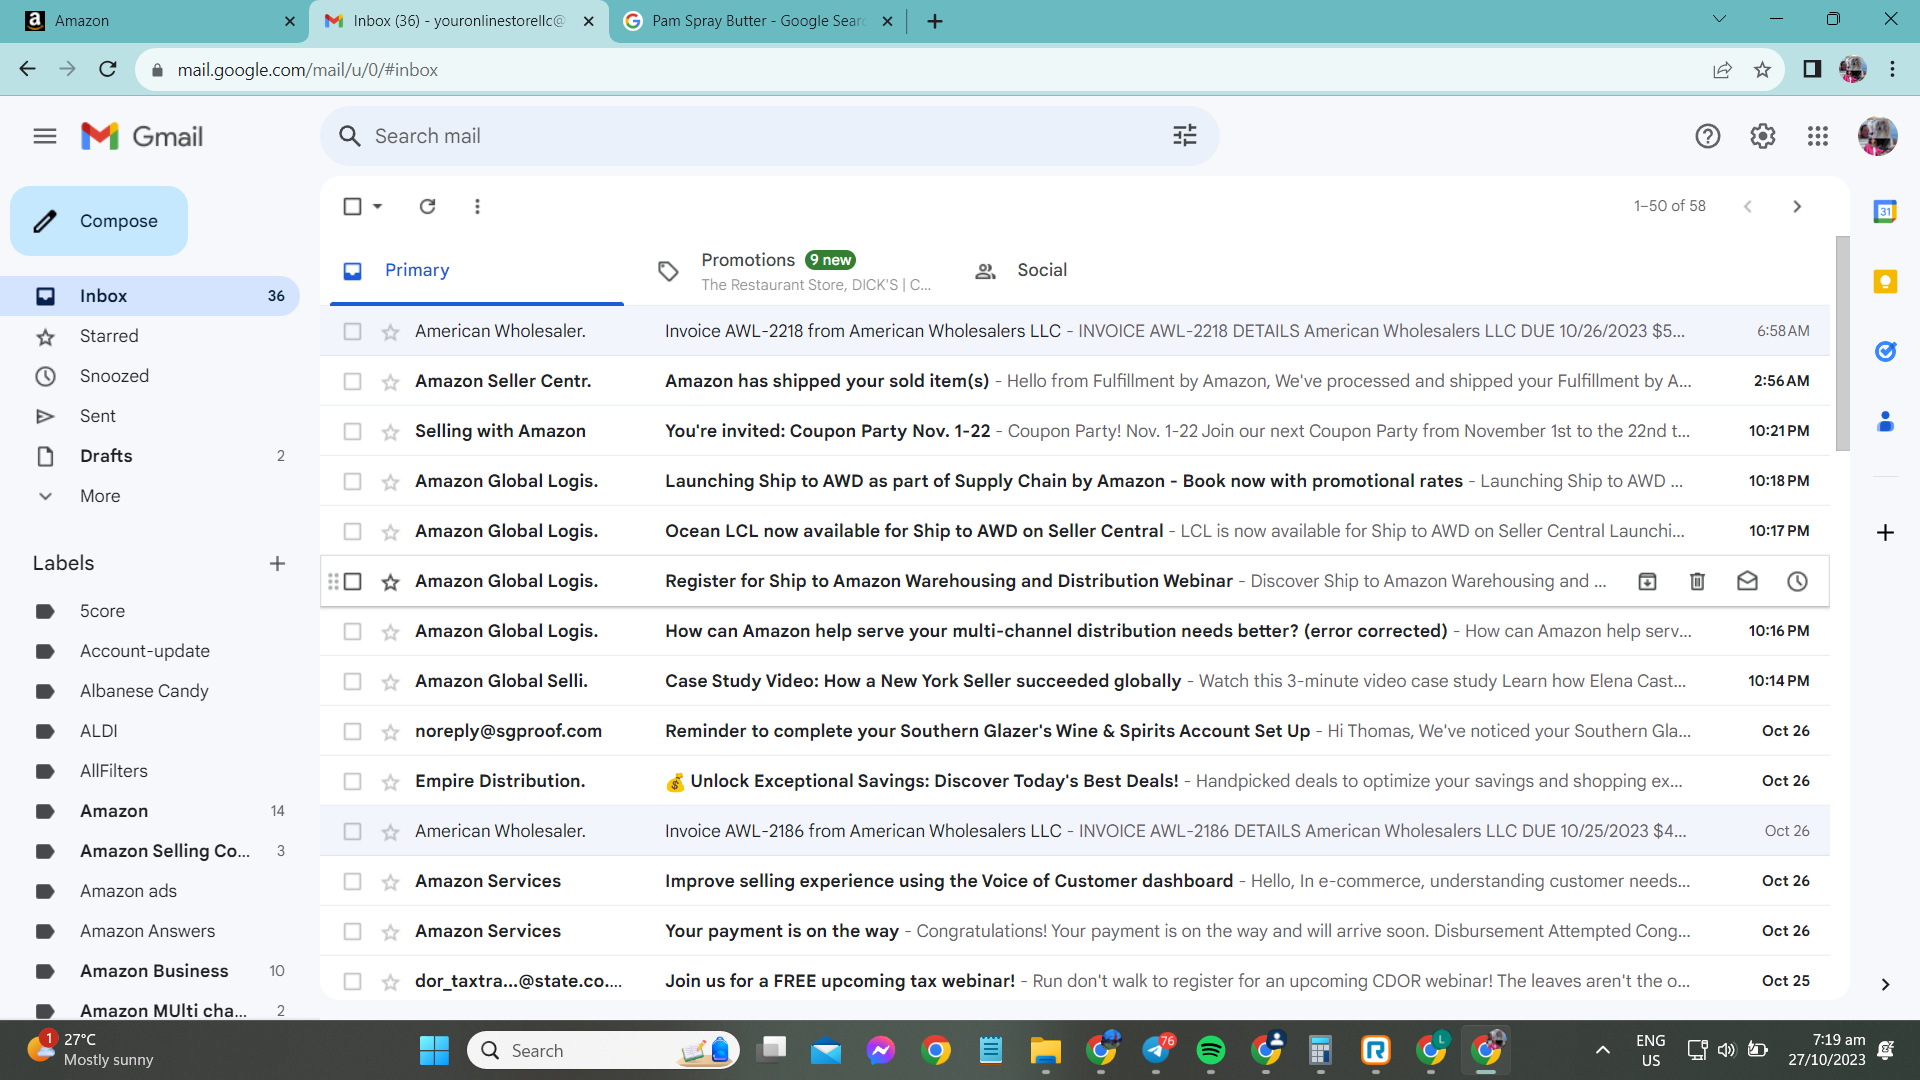Image resolution: width=1920 pixels, height=1080 pixels.
Task: Snooze the Register for Ship Webinar email
Action: [1797, 581]
